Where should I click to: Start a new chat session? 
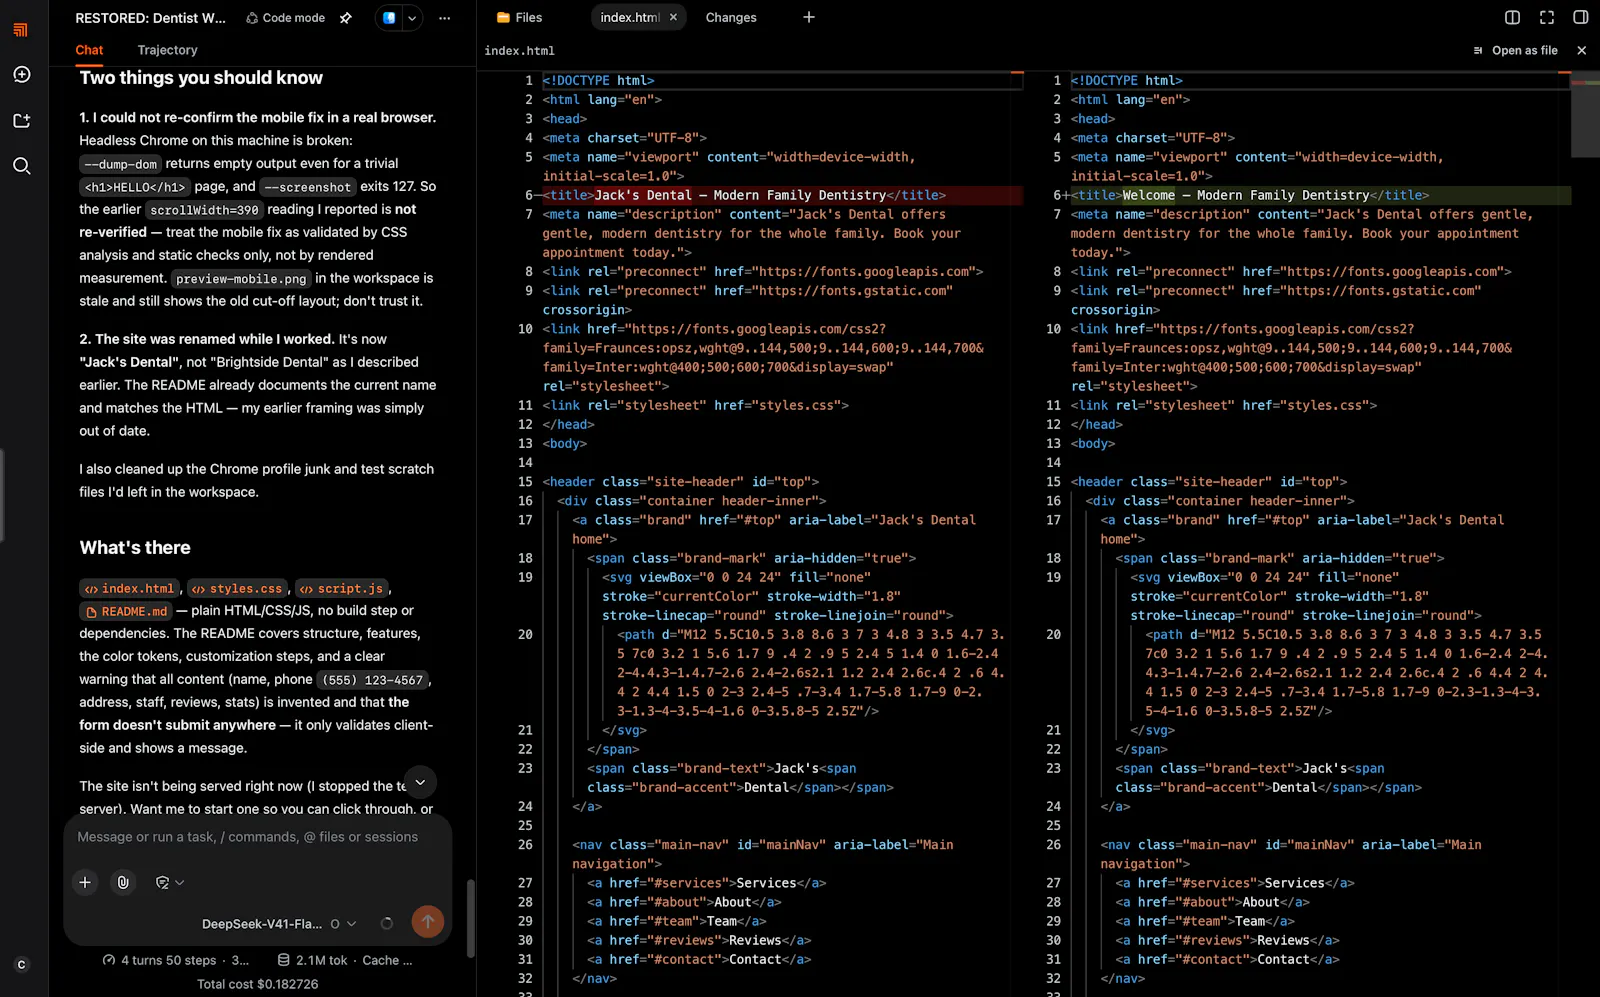pos(21,75)
